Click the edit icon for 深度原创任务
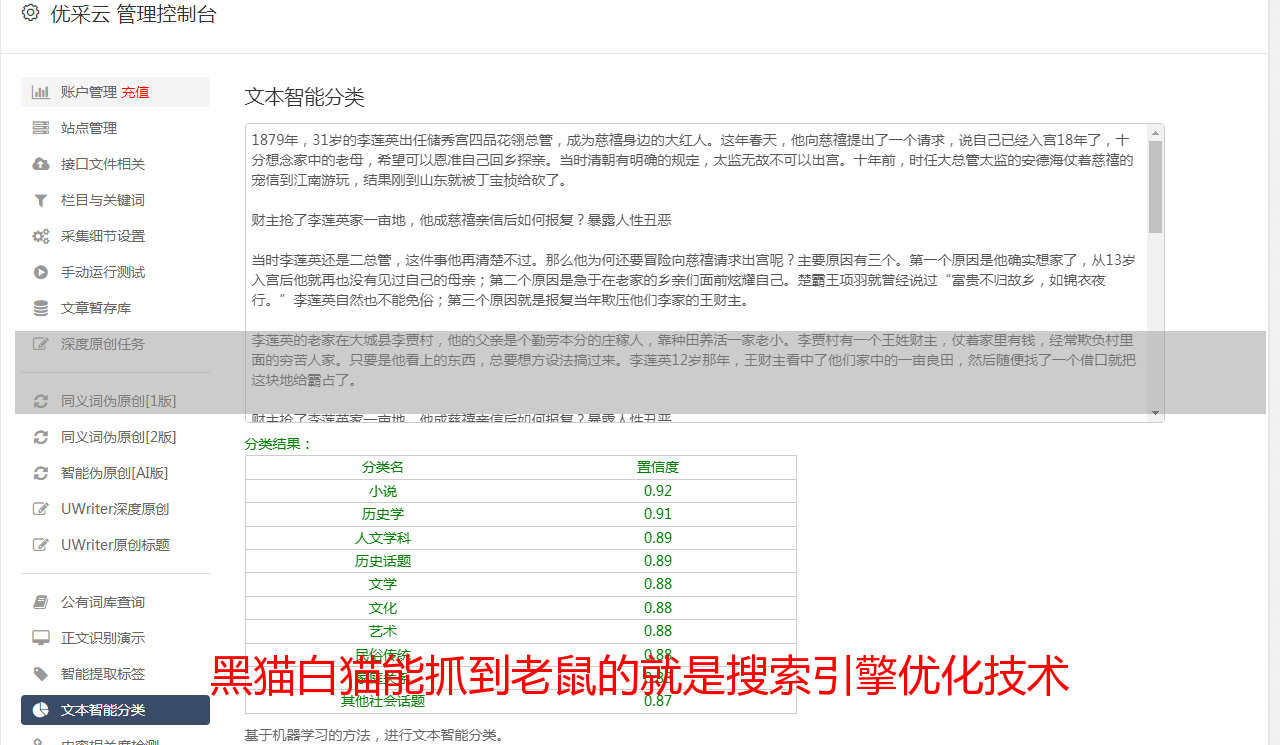The image size is (1280, 745). coord(41,344)
